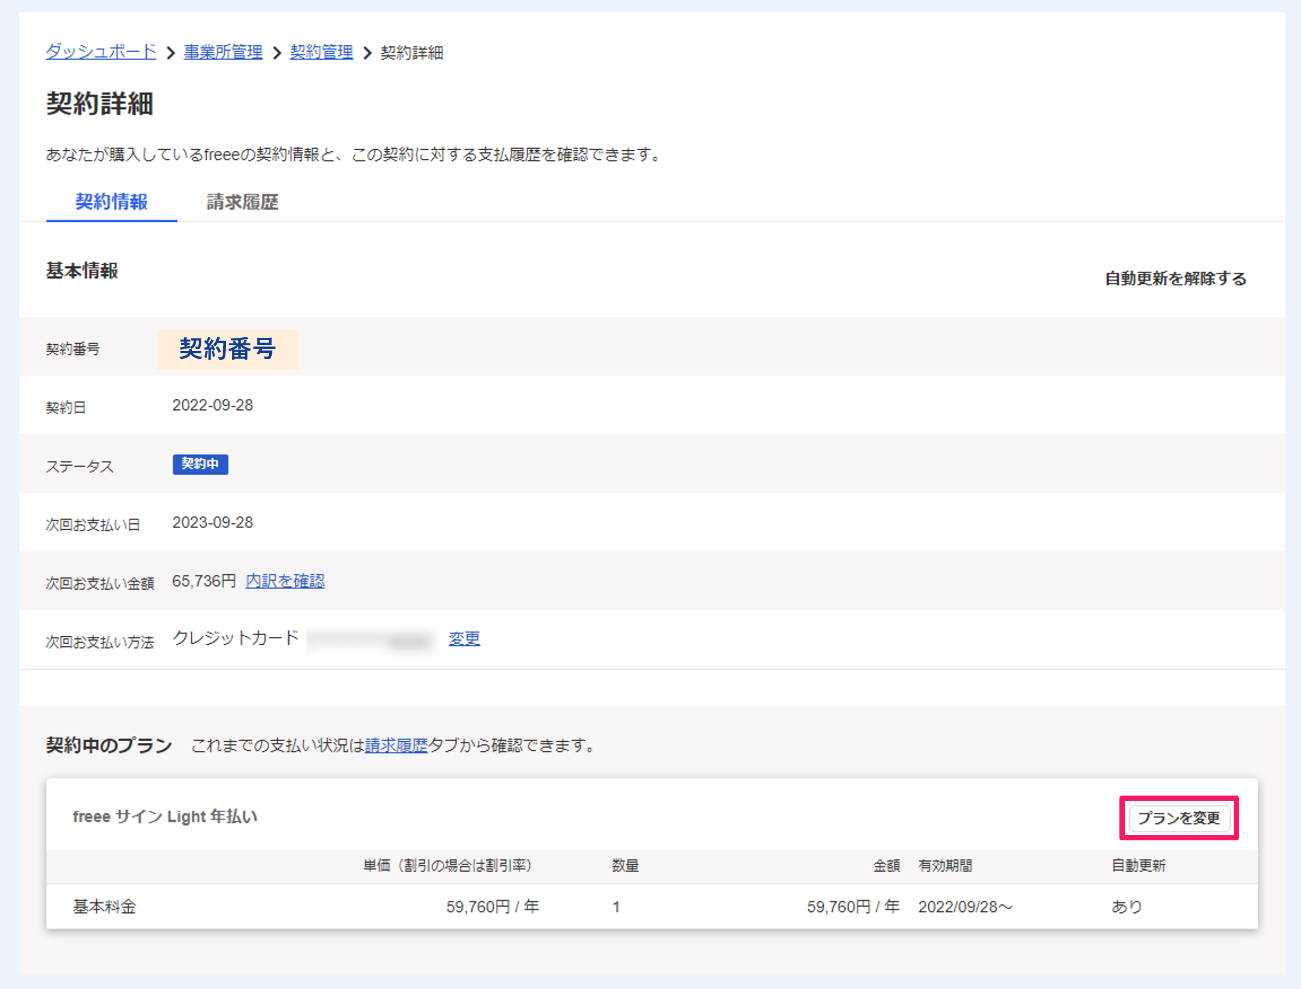Select the amount 65,736円
The image size is (1301, 989).
(x=204, y=581)
